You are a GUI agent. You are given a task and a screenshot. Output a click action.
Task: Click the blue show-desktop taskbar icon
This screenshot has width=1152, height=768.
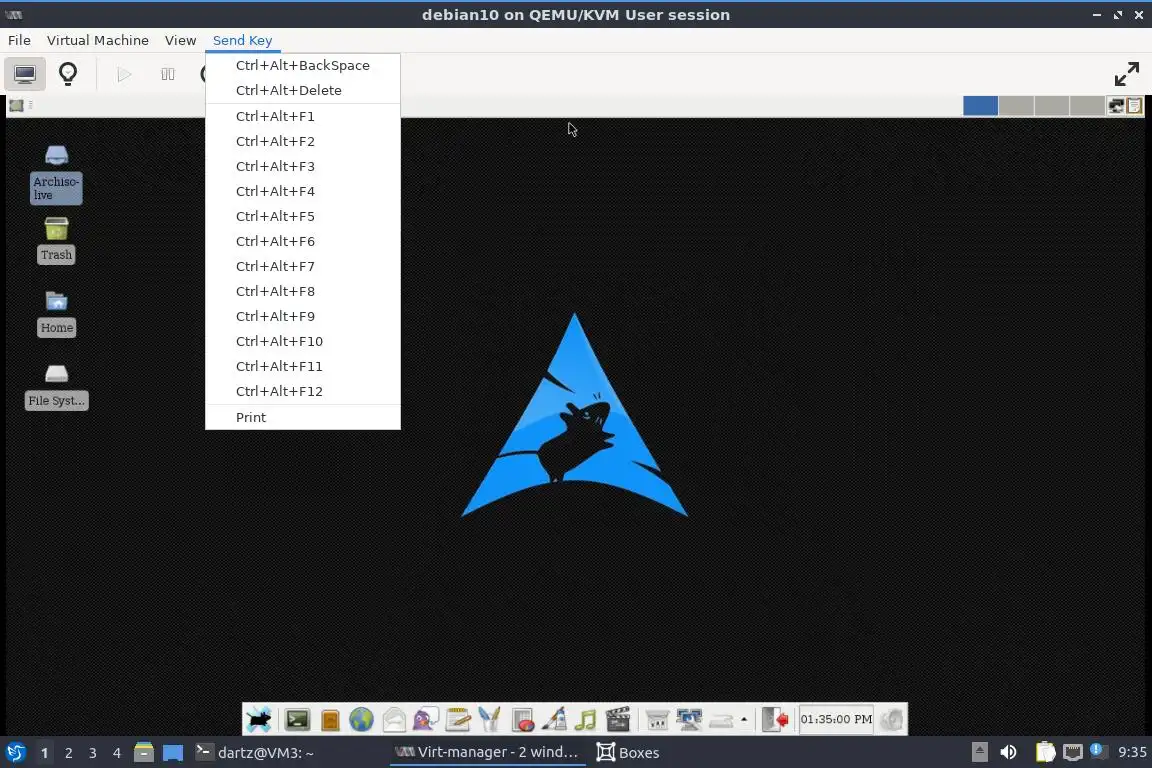tap(173, 753)
